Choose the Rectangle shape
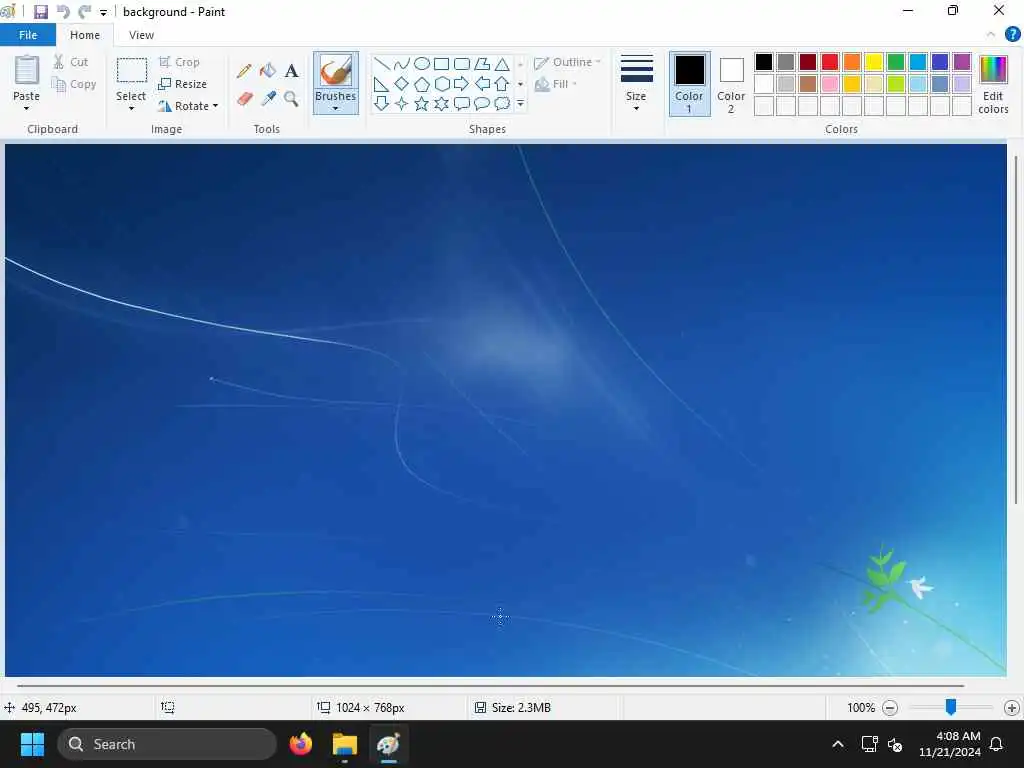Viewport: 1024px width, 768px height. (x=442, y=63)
